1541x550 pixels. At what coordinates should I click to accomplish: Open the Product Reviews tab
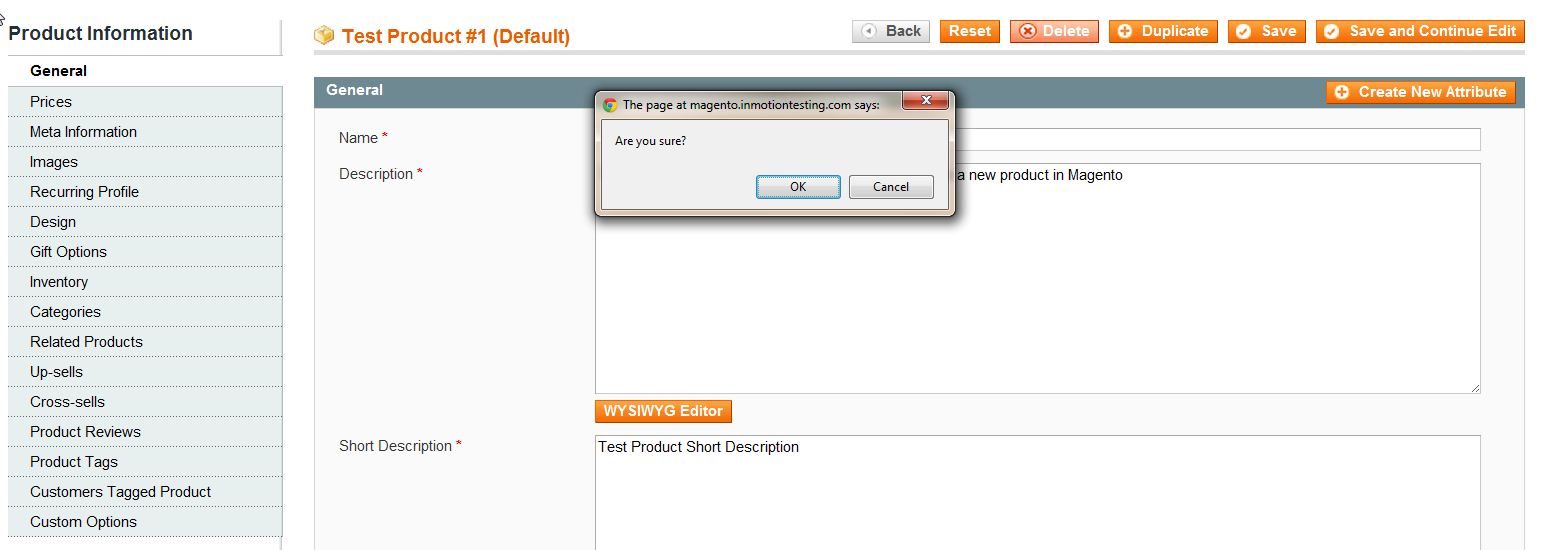(x=145, y=432)
